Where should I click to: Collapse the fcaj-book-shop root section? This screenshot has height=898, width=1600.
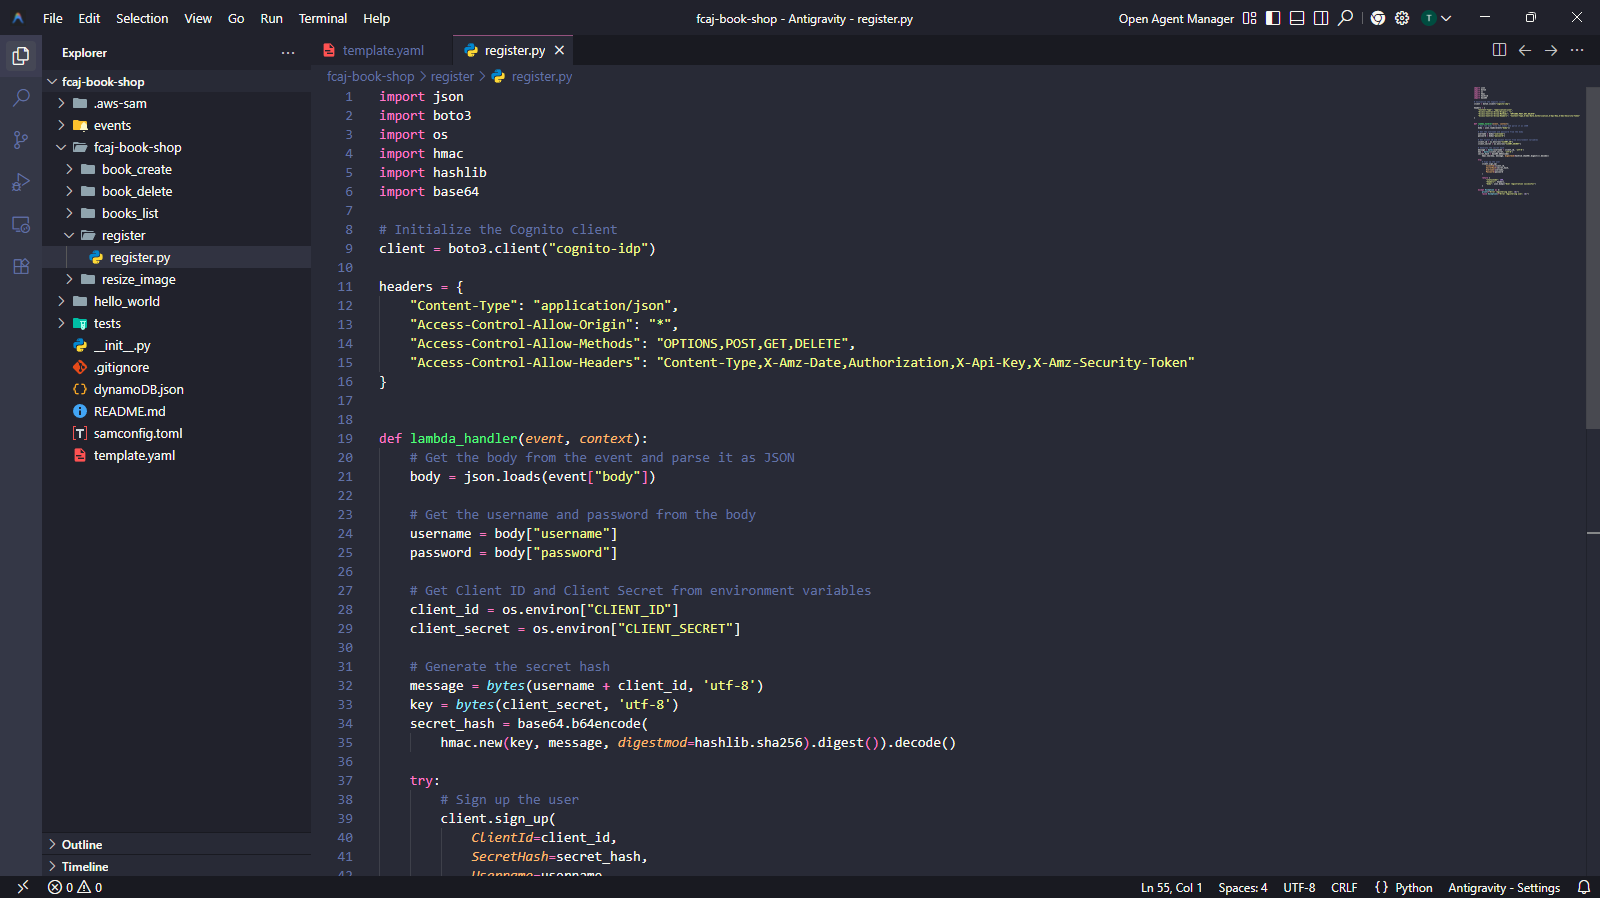[x=53, y=82]
